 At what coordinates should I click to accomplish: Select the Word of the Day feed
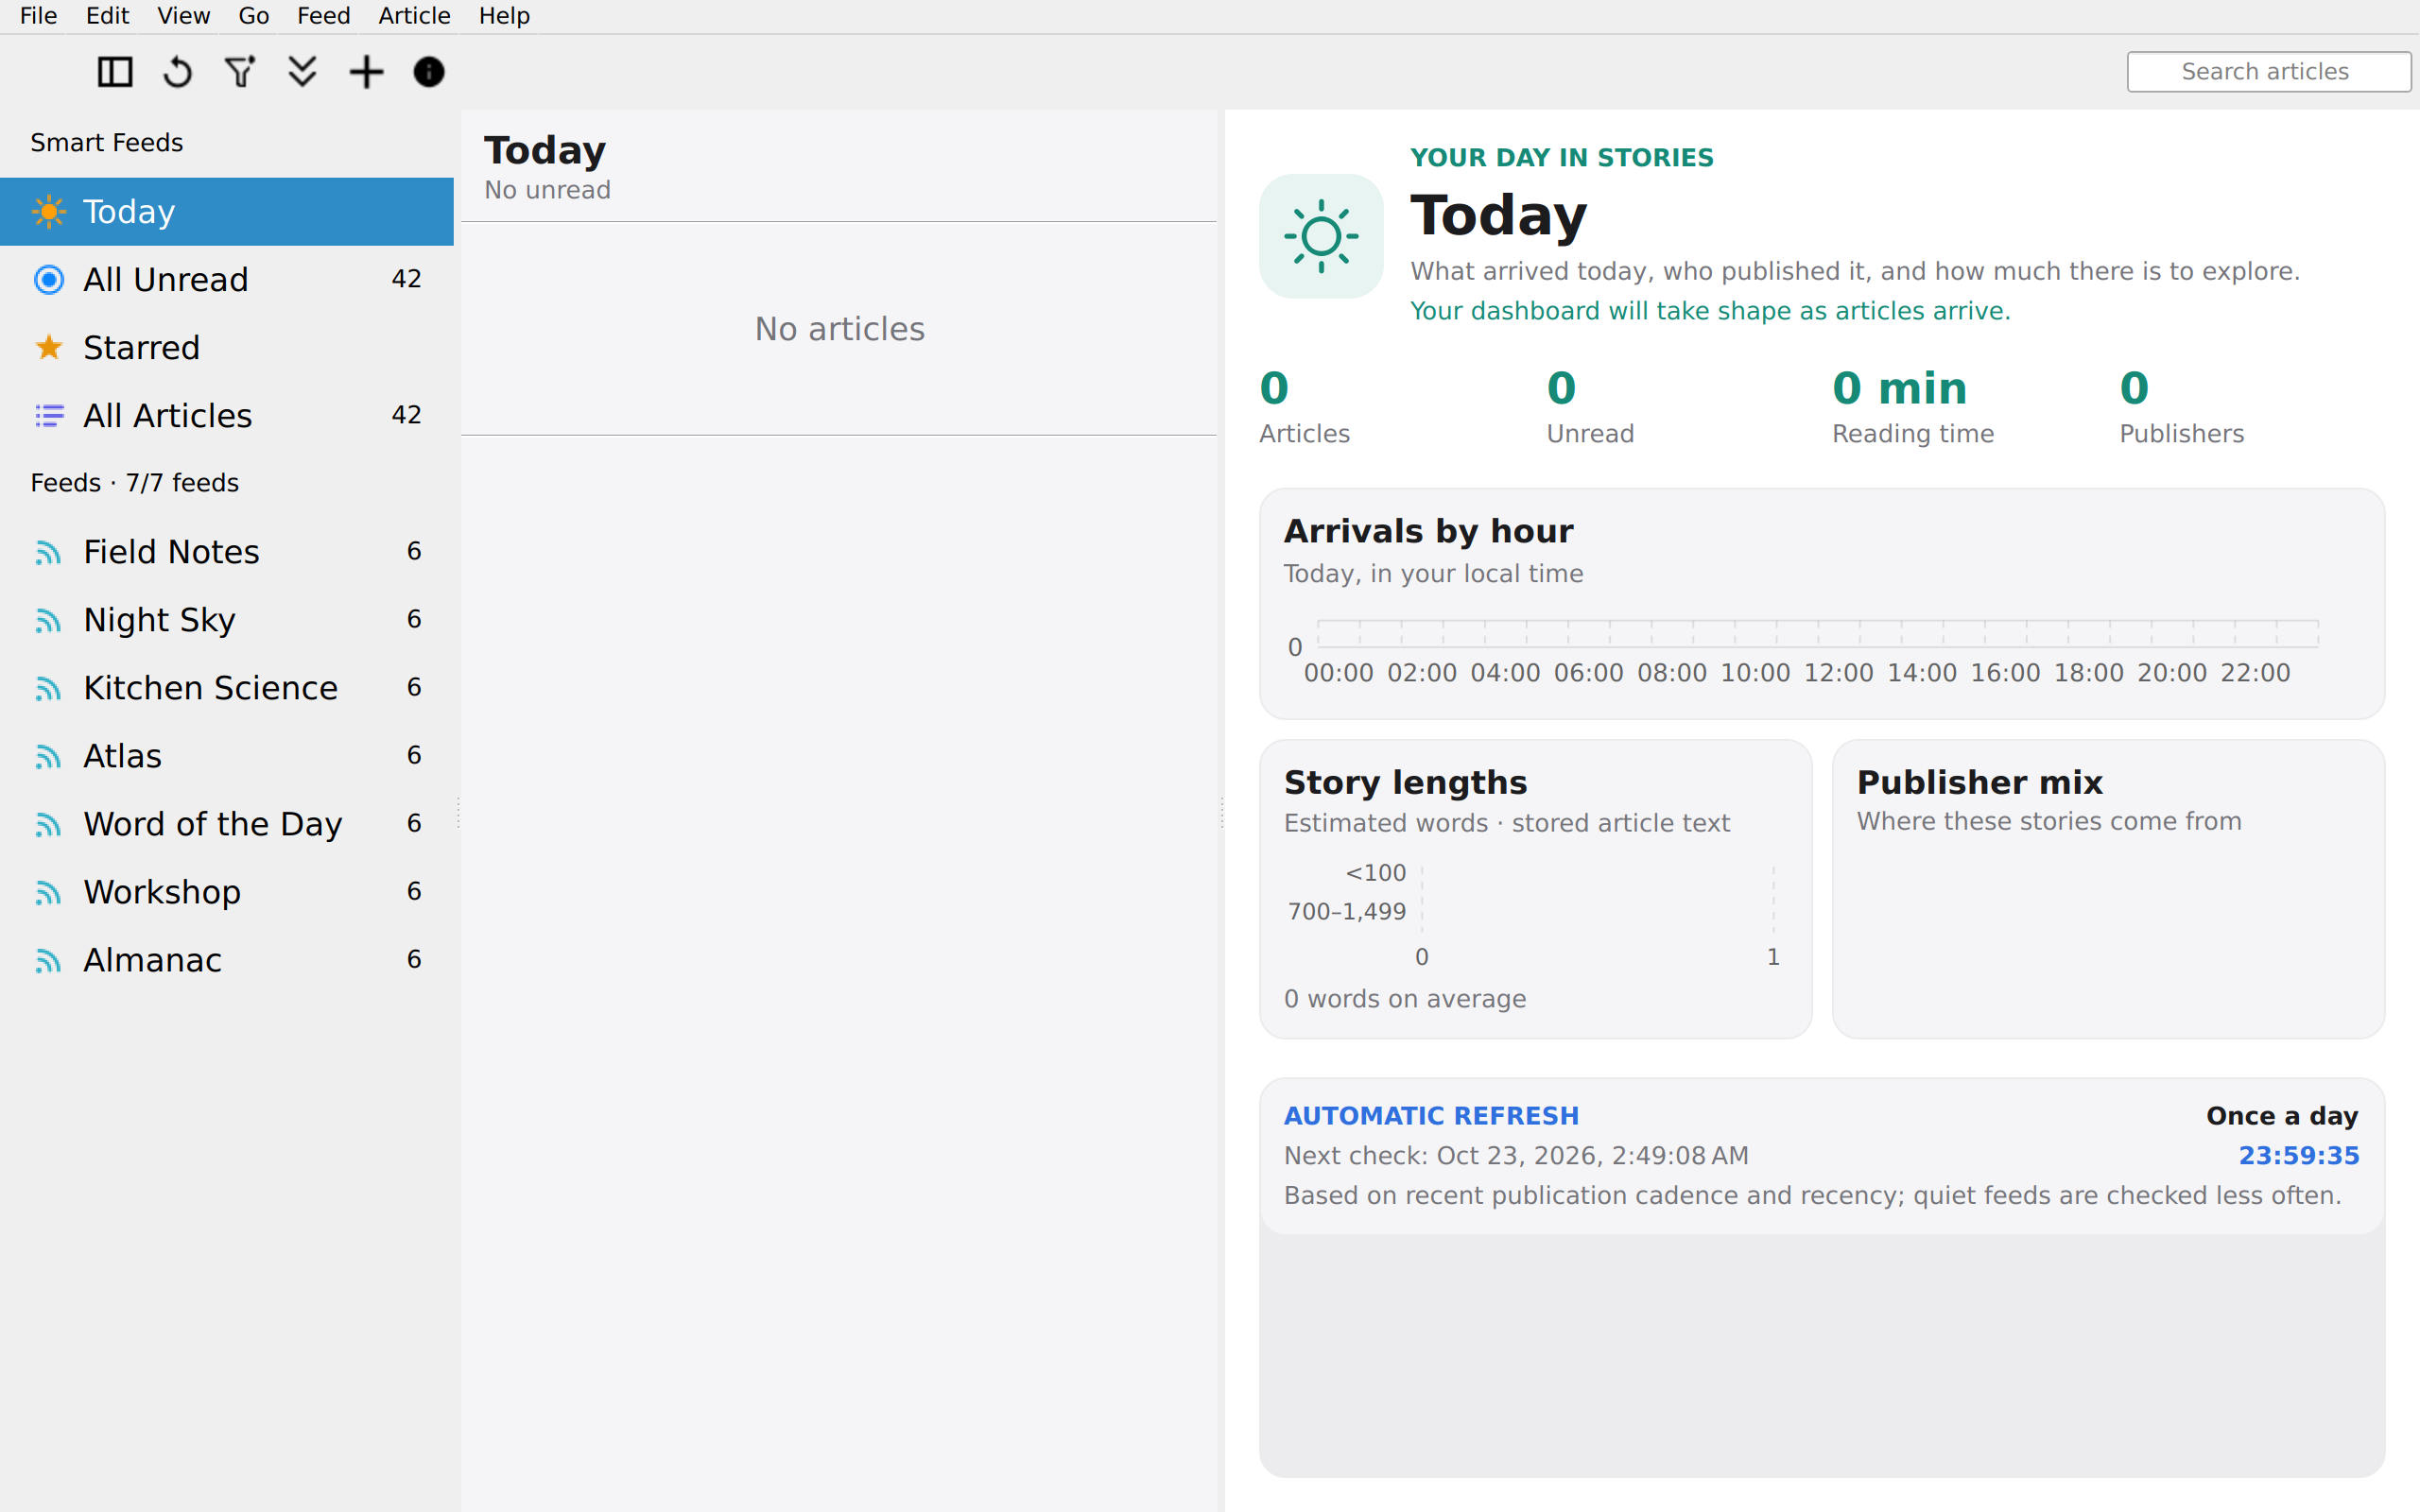tap(227, 824)
